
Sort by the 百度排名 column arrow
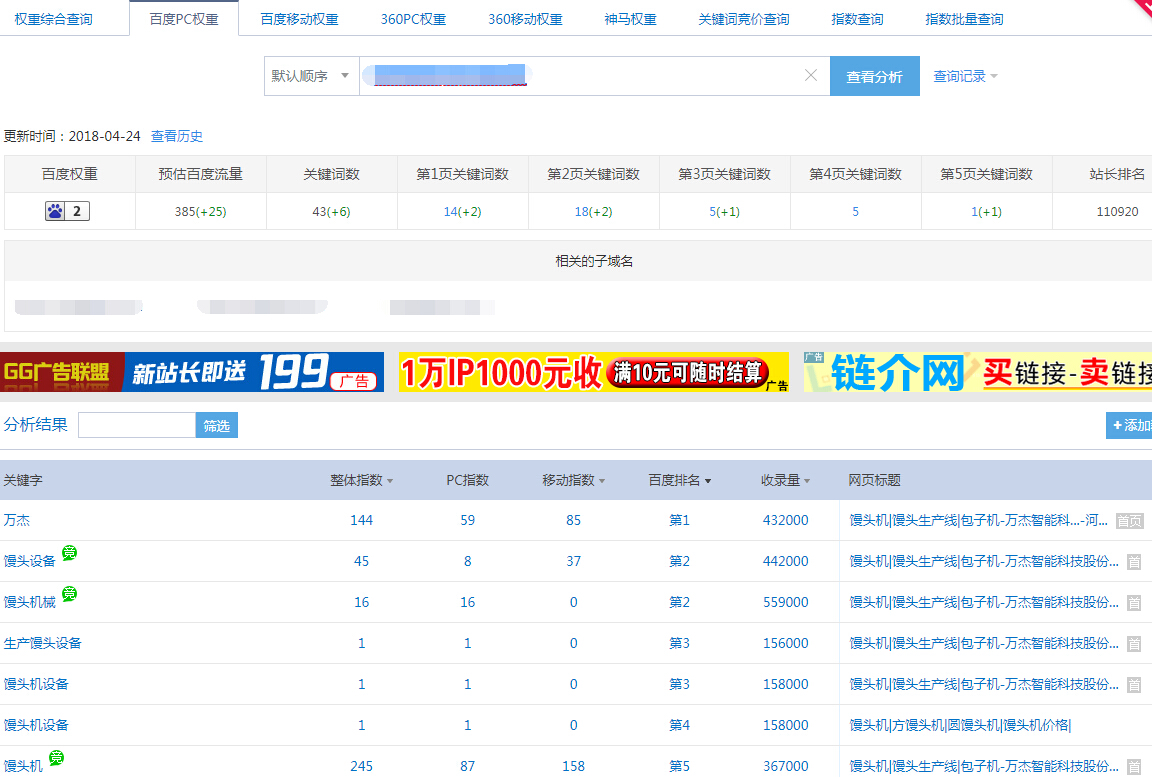708,481
